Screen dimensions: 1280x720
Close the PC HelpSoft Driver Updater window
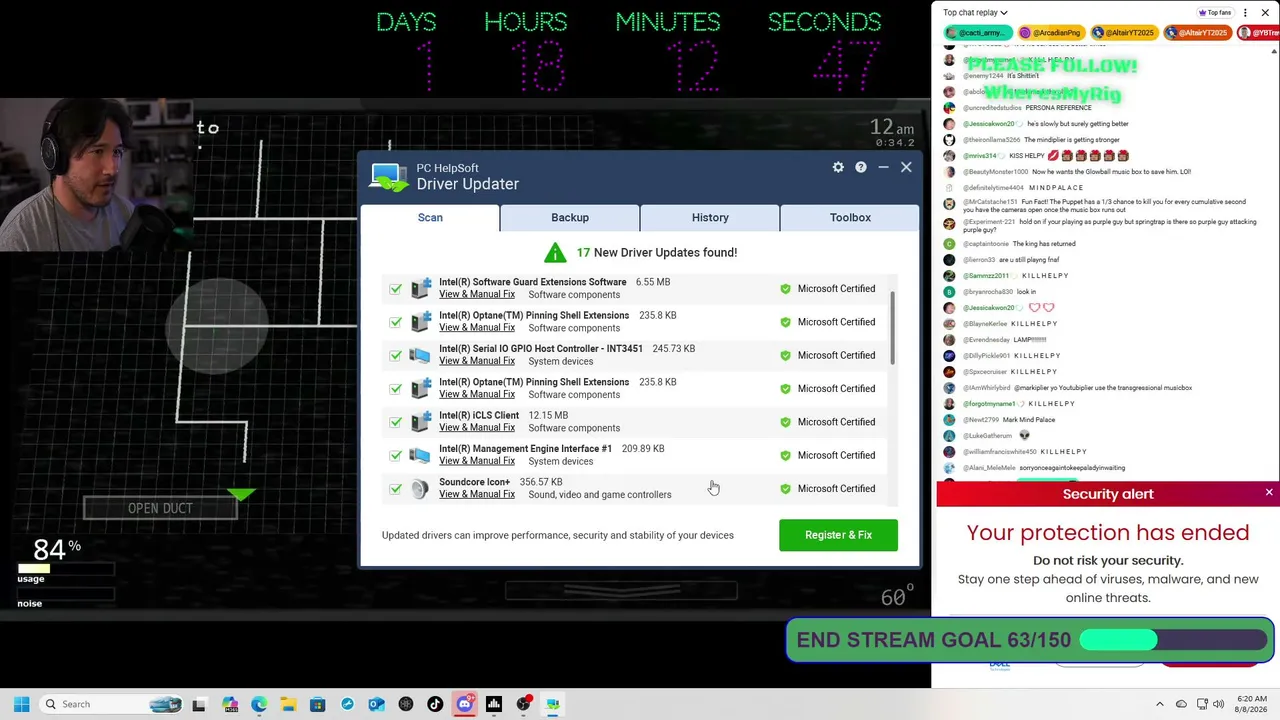pyautogui.click(x=906, y=167)
